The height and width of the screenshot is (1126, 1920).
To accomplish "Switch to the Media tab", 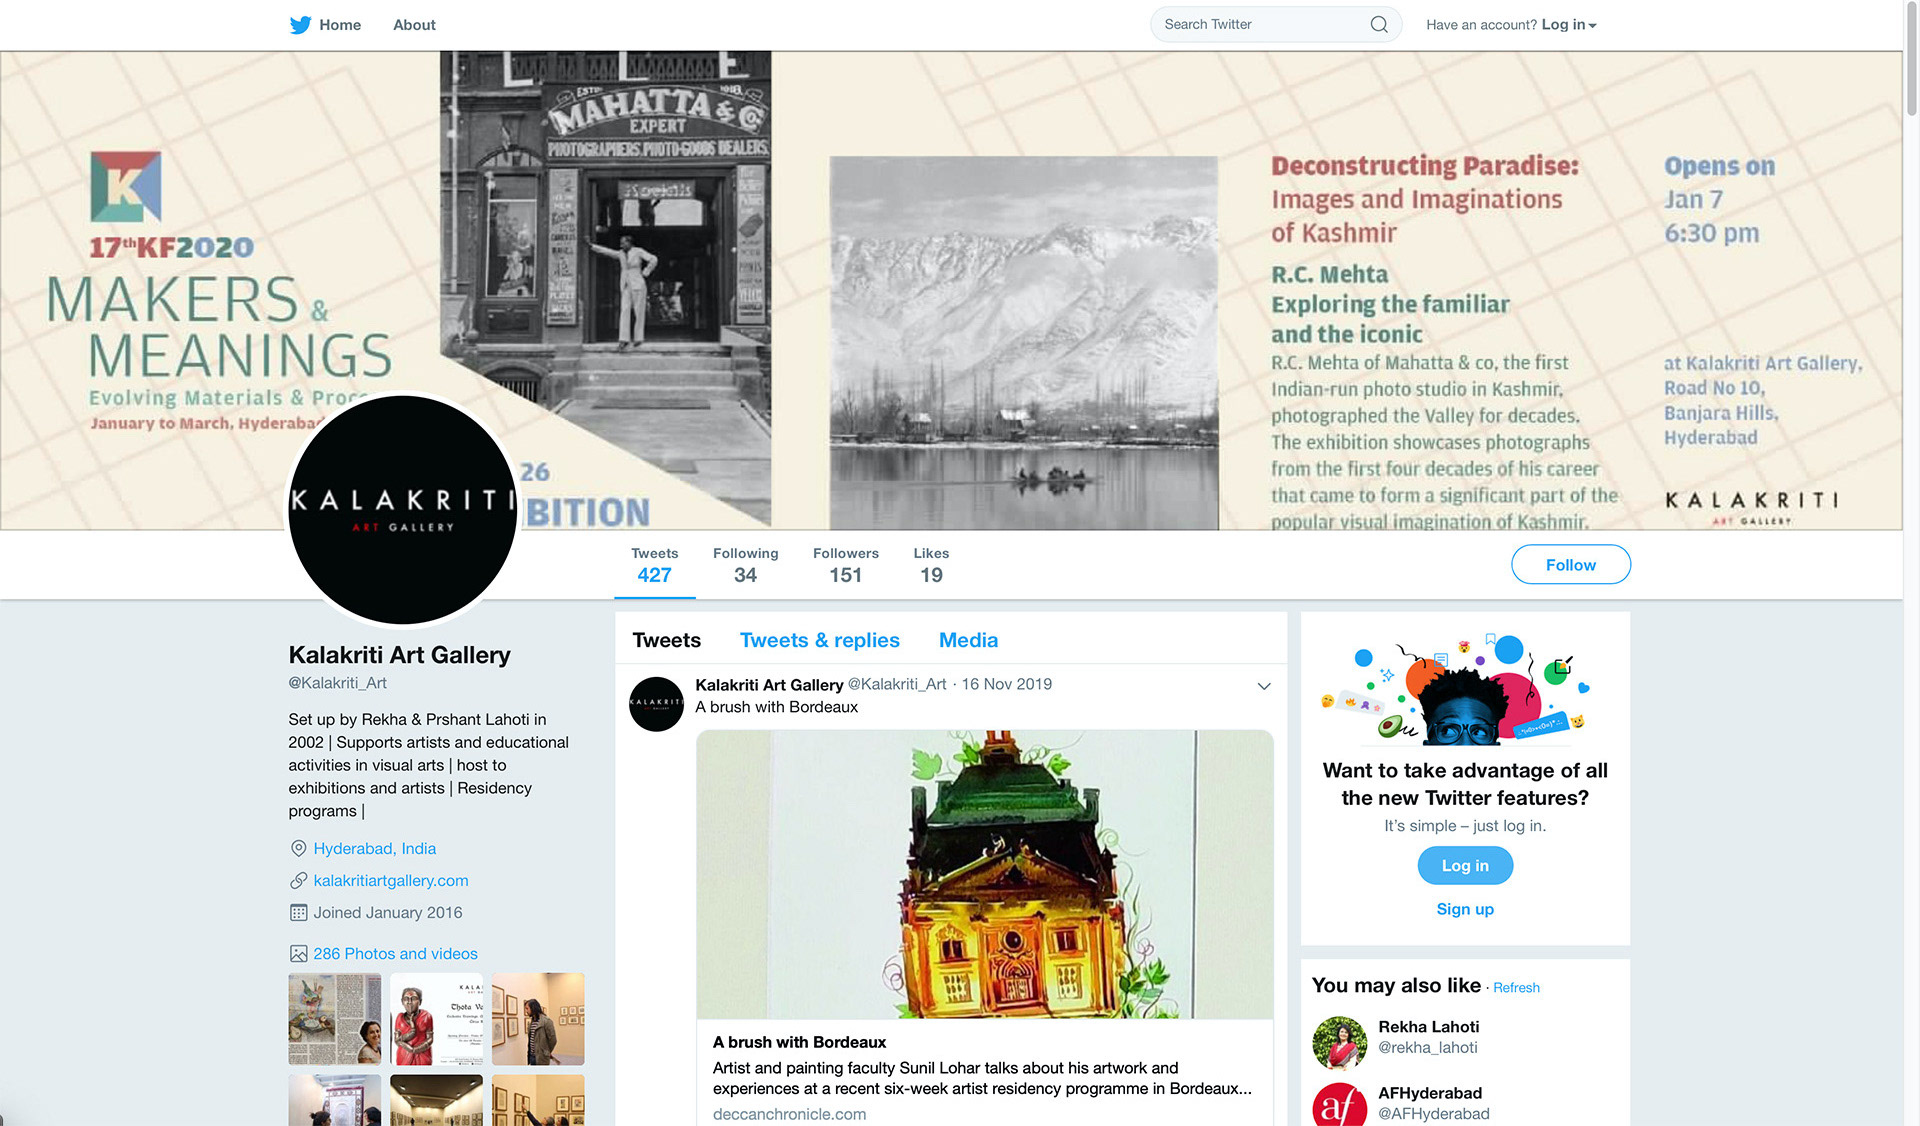I will [x=968, y=640].
